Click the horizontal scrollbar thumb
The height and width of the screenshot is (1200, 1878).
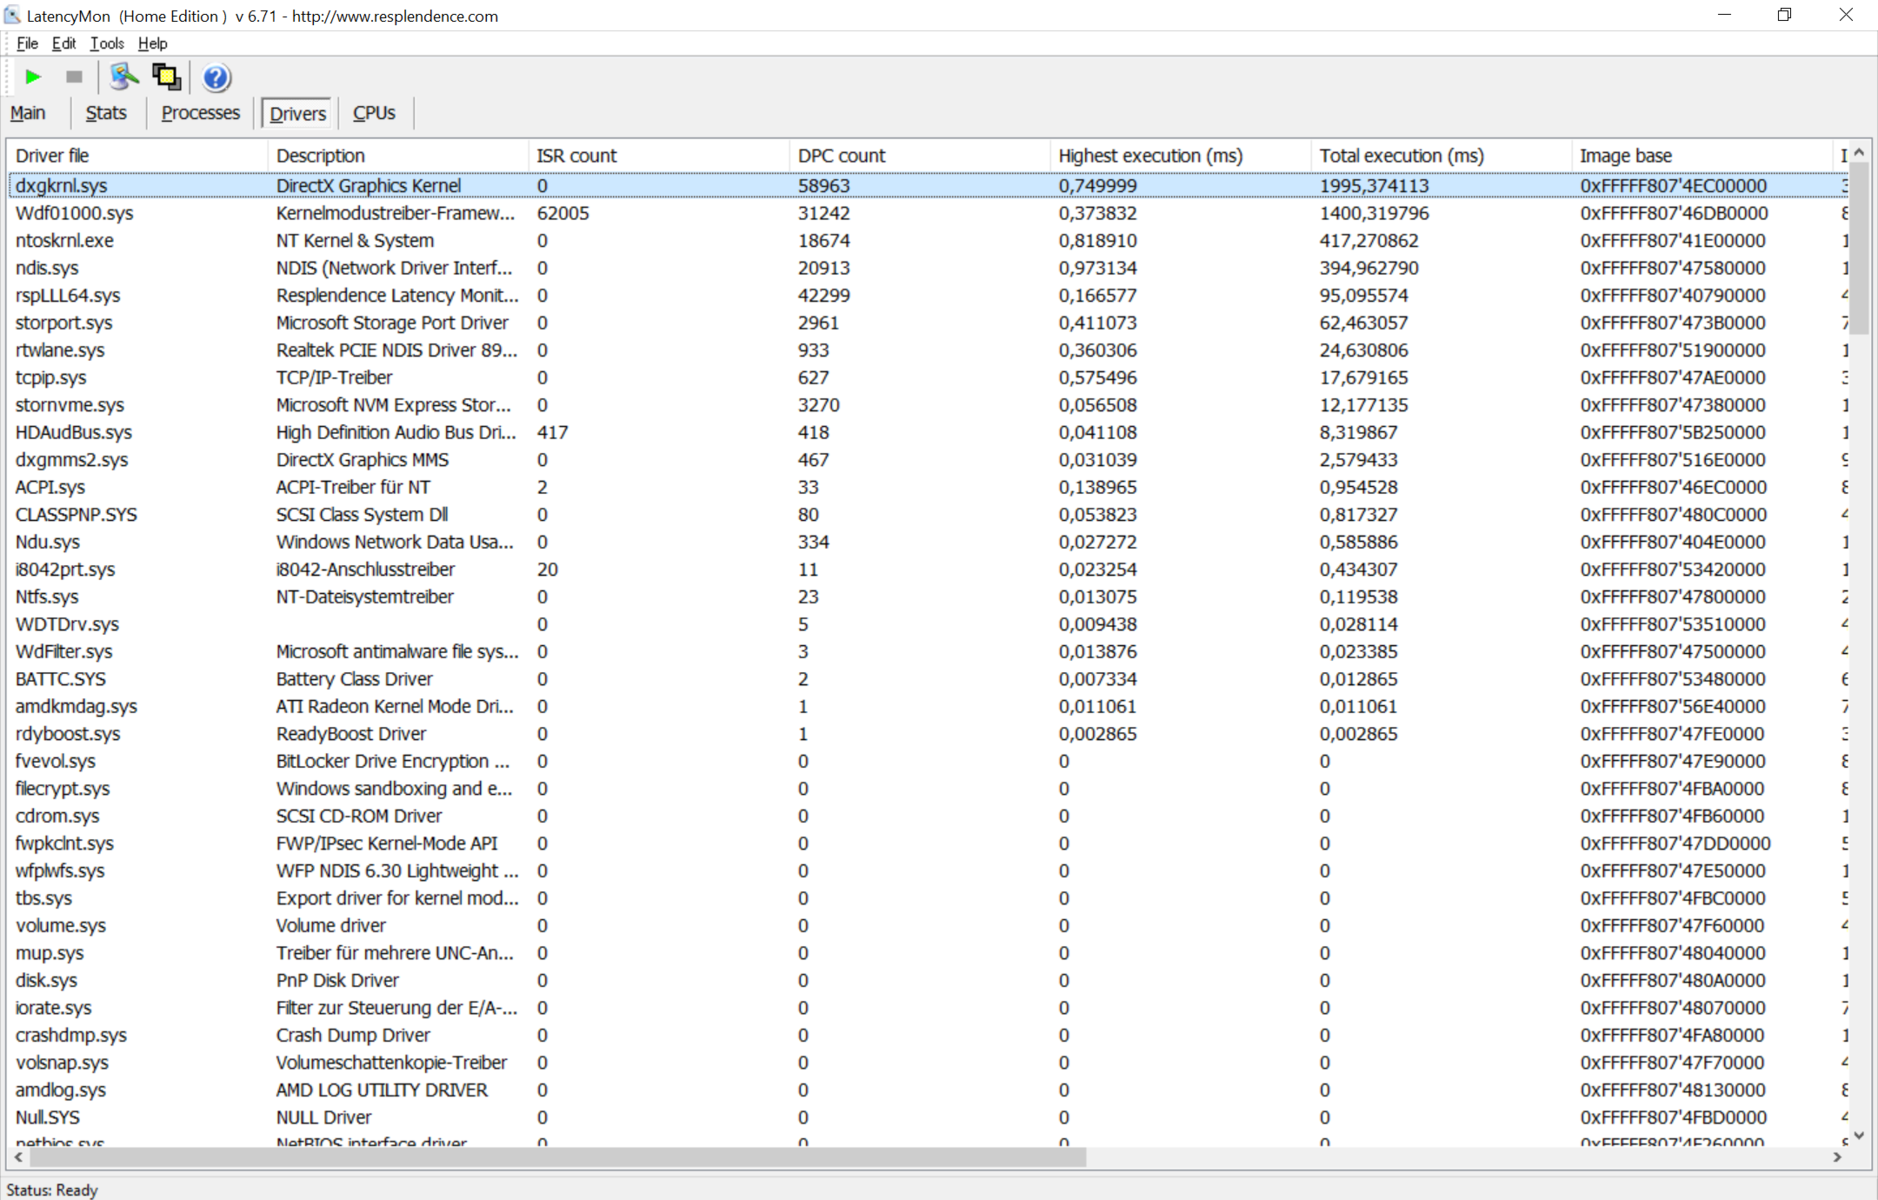pyautogui.click(x=558, y=1157)
